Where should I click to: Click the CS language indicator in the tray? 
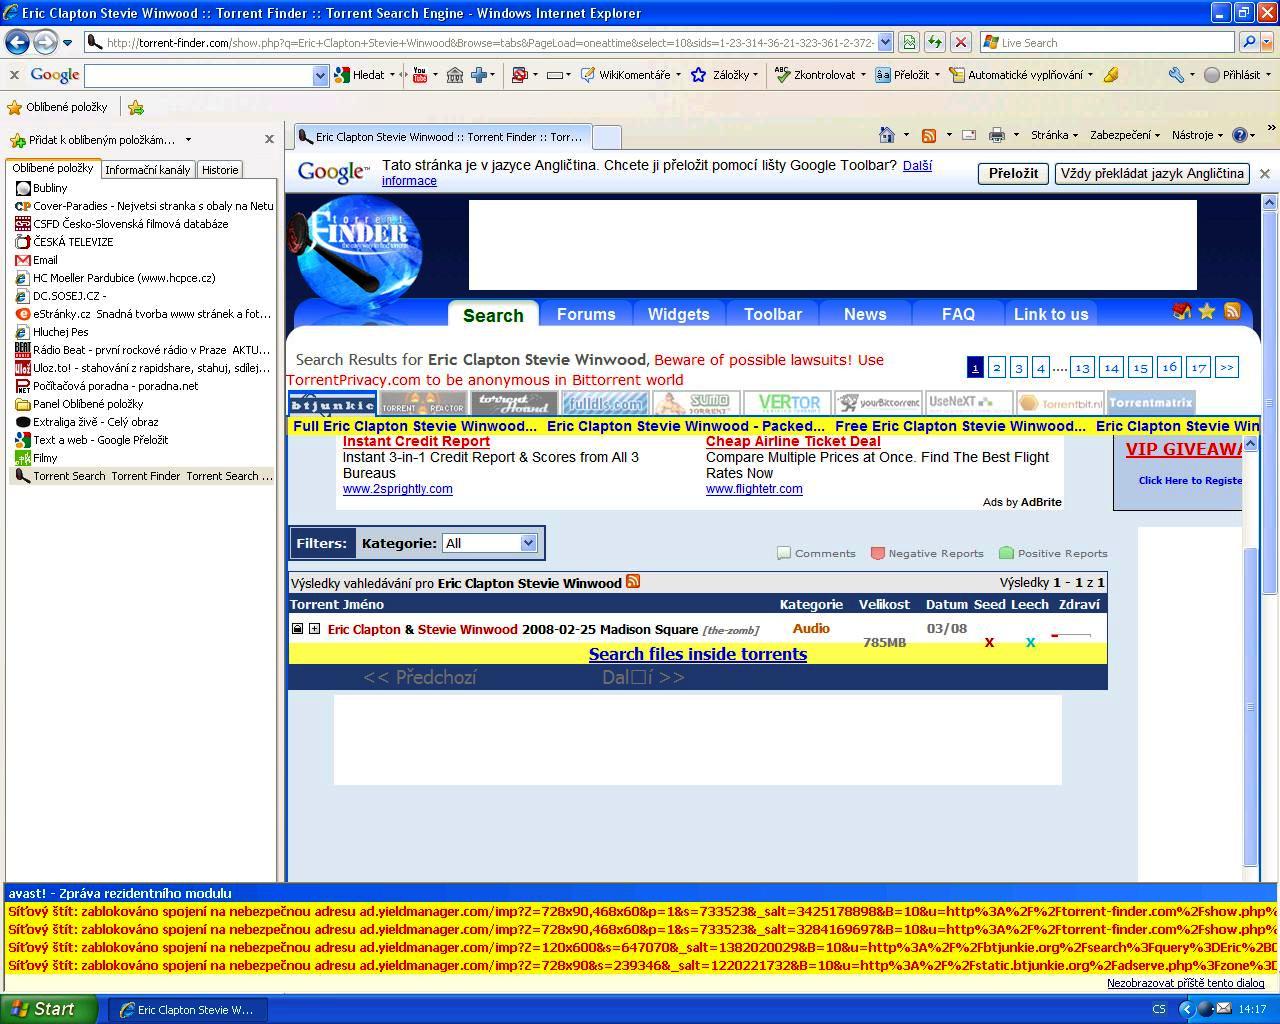coord(1159,1010)
